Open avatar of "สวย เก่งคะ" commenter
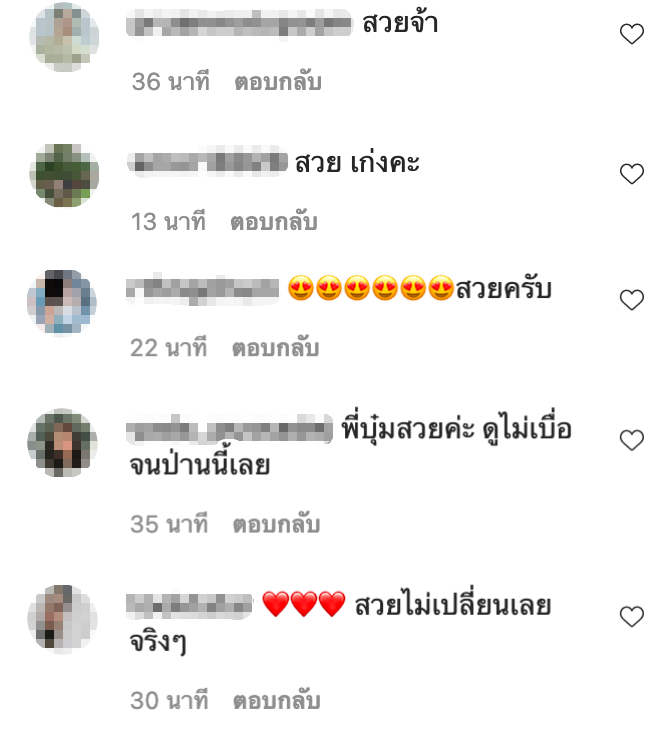Image resolution: width=666 pixels, height=731 pixels. [x=64, y=175]
